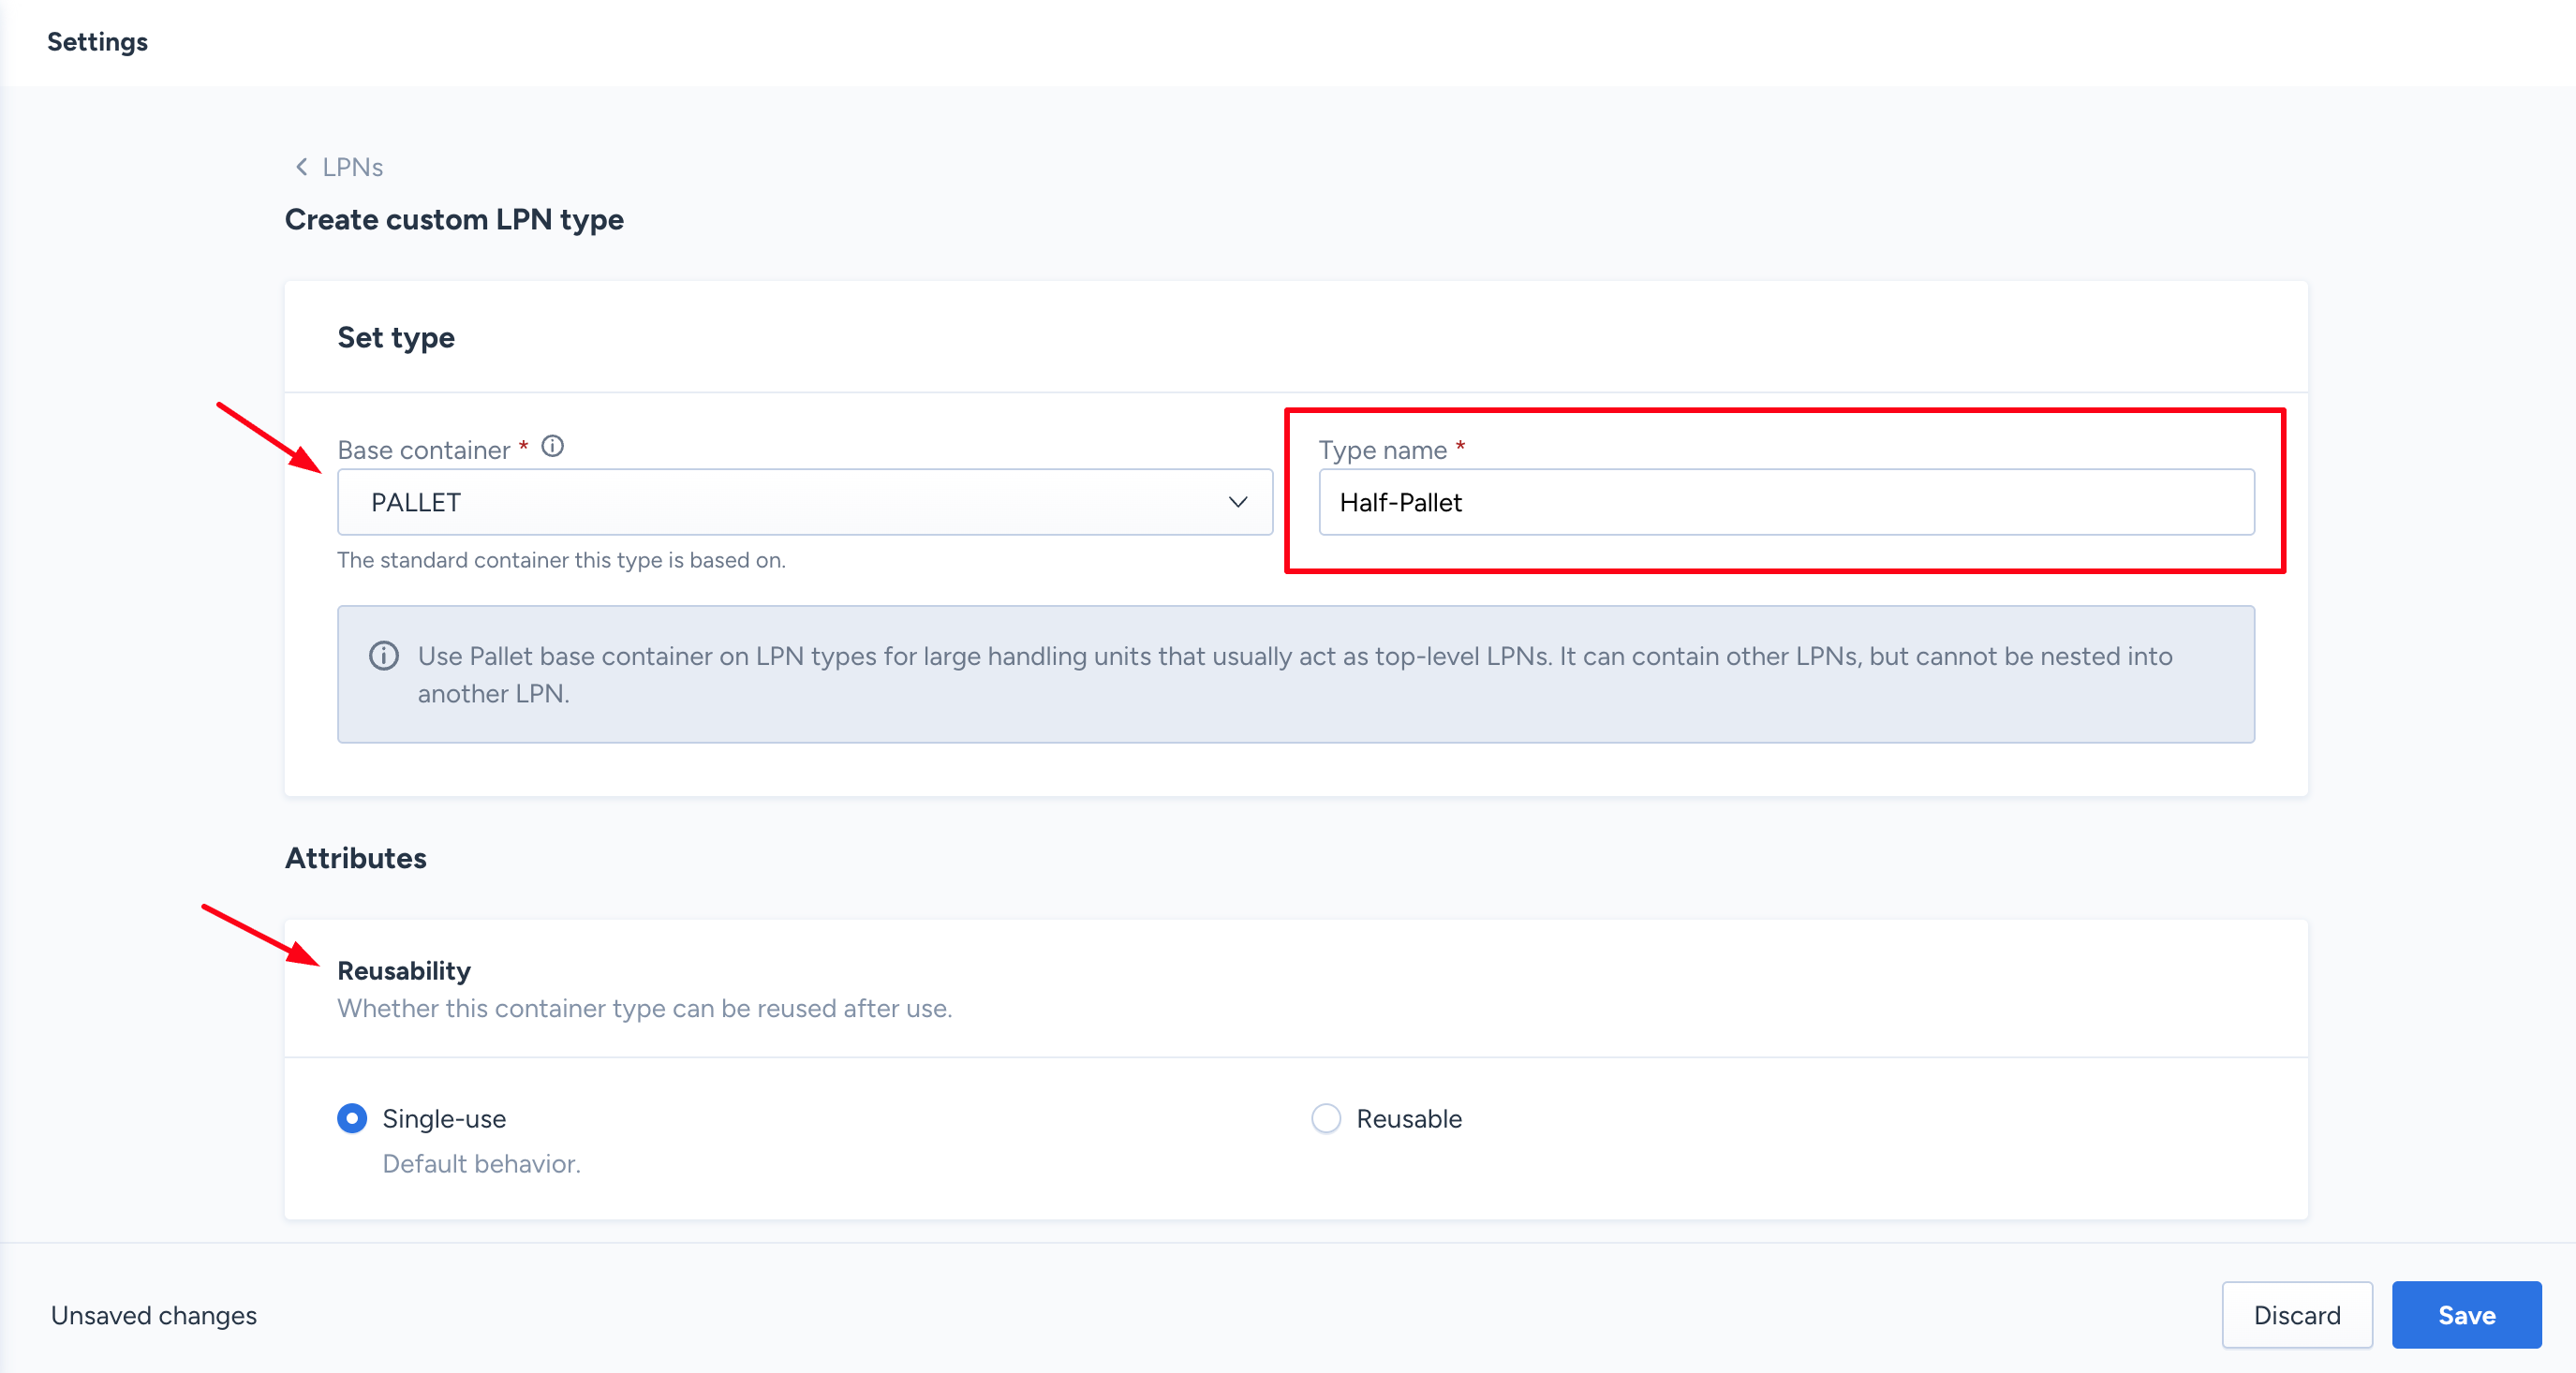2576x1373 pixels.
Task: Save the custom LPN type
Action: click(2466, 1315)
